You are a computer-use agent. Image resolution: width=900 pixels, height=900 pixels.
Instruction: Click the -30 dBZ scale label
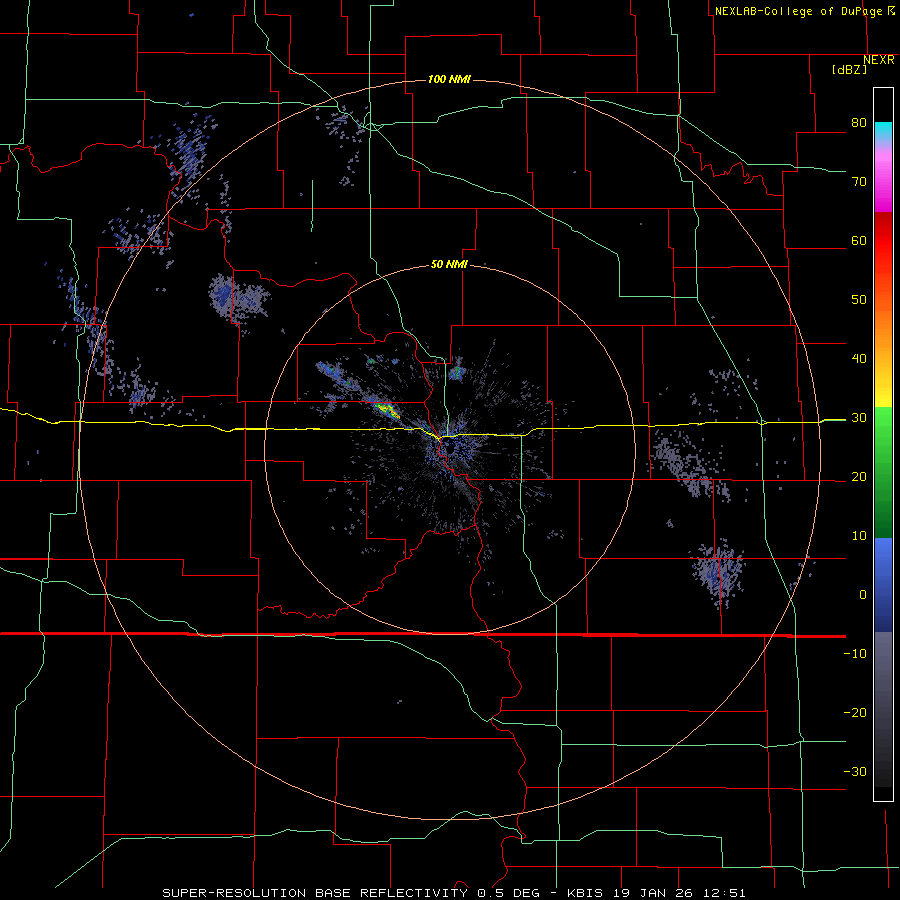855,772
